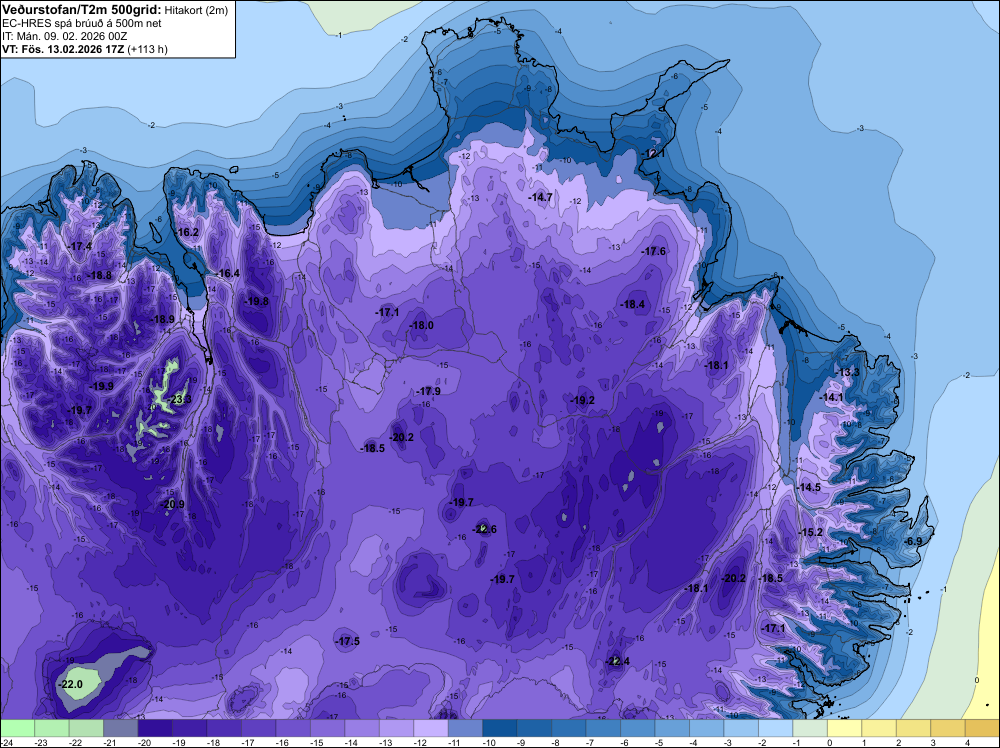1000x748 pixels.
Task: Select the 'EC-HRES spá brúuð á 500m net' line
Action: pyautogui.click(x=82, y=23)
